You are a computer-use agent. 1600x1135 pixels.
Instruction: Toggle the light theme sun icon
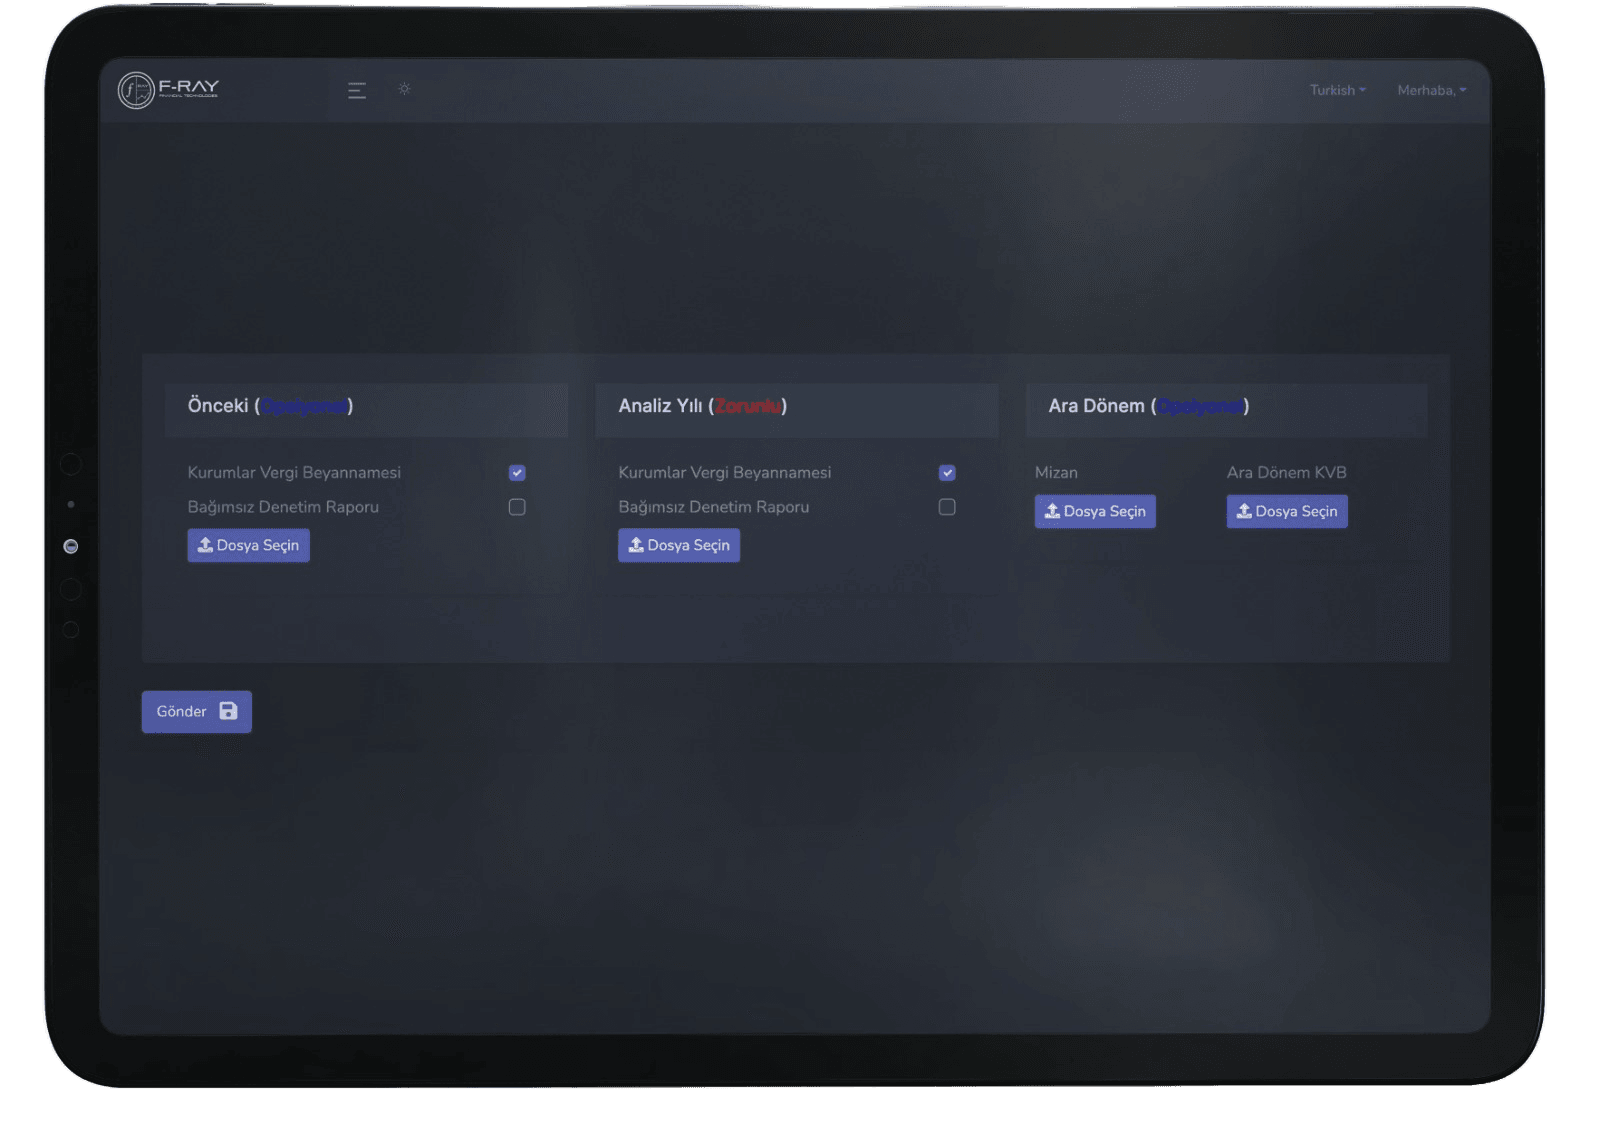[404, 89]
